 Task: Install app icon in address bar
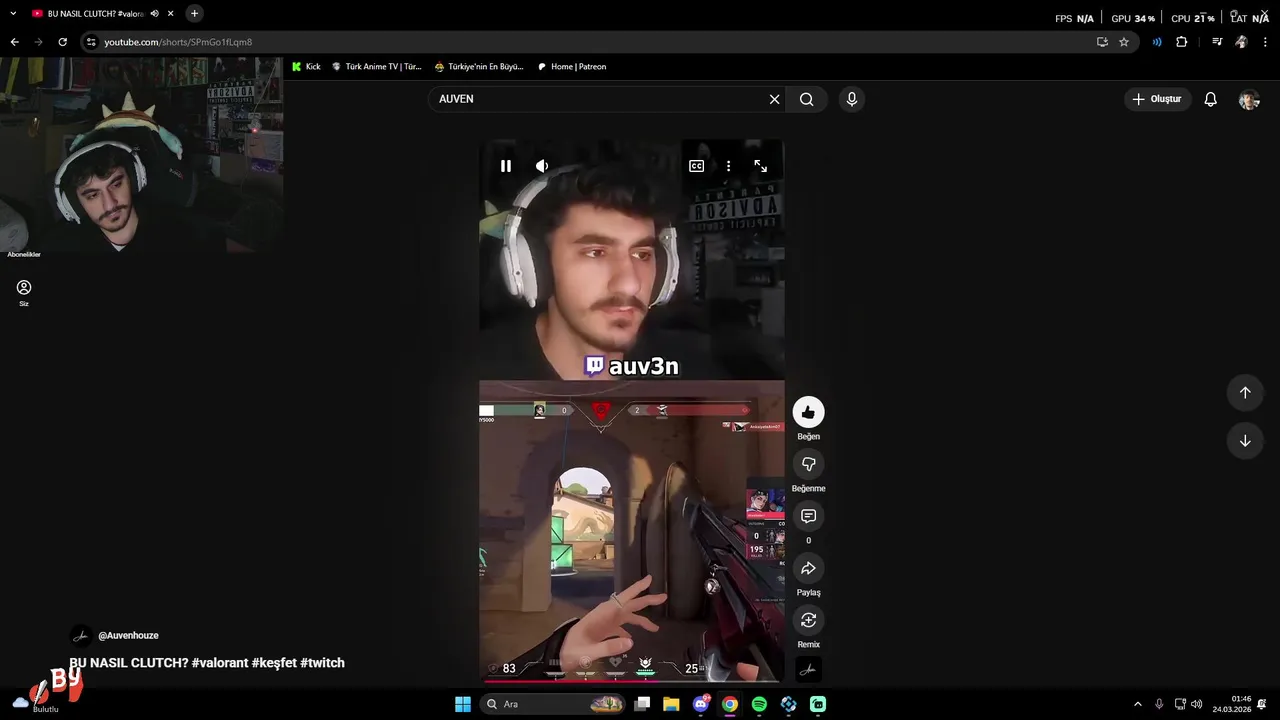[x=1102, y=42]
